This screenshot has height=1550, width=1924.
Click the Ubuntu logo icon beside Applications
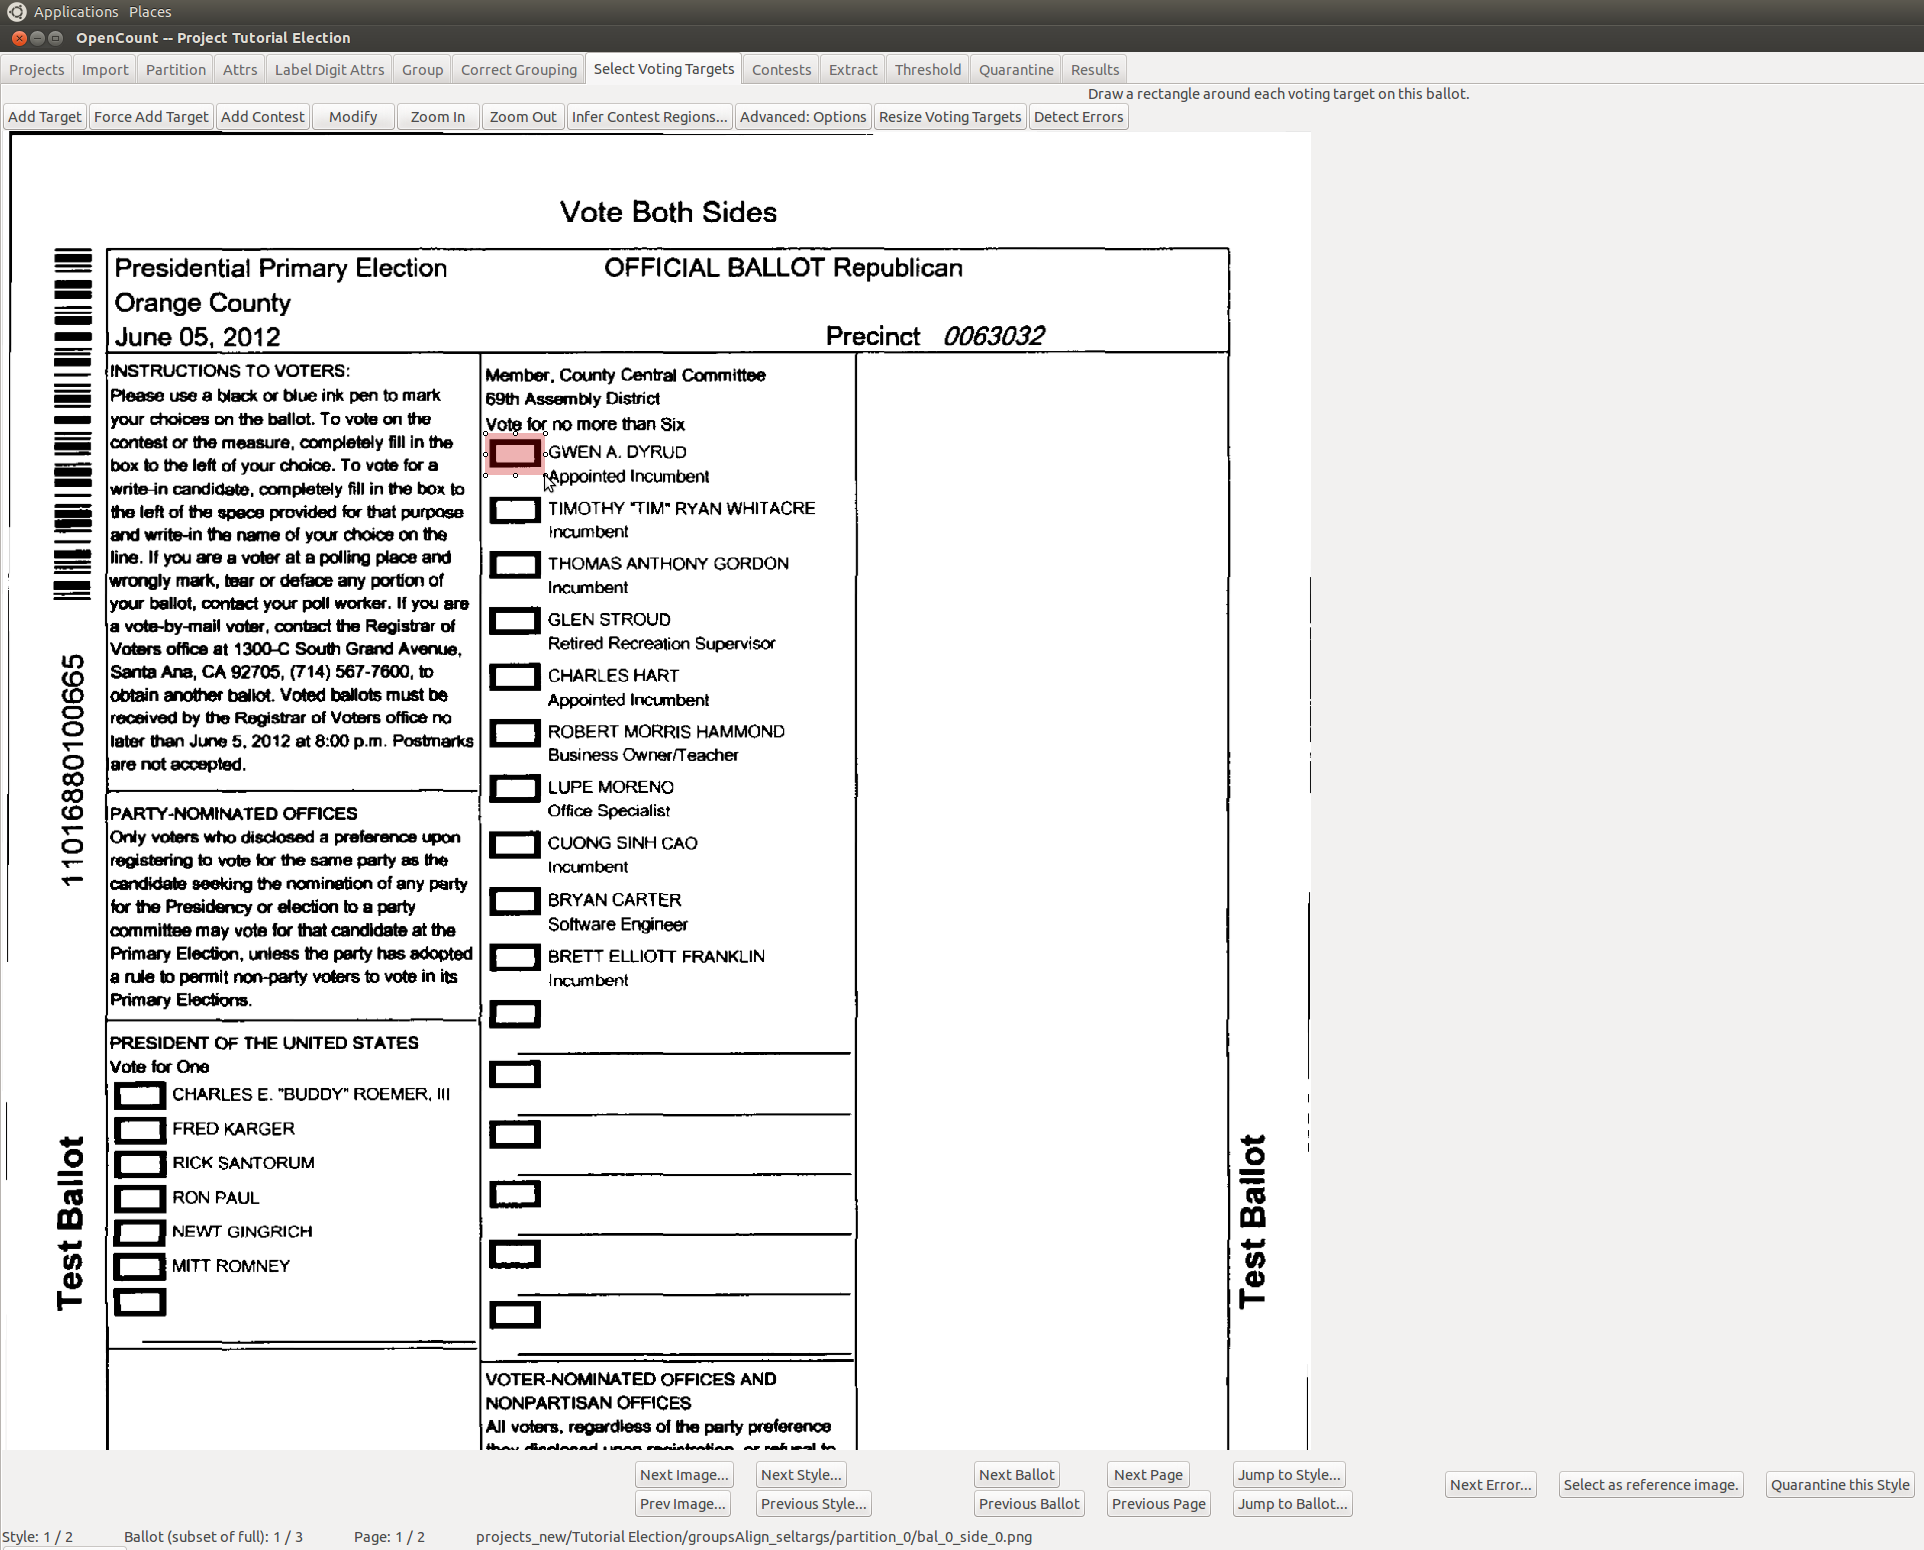[x=16, y=12]
